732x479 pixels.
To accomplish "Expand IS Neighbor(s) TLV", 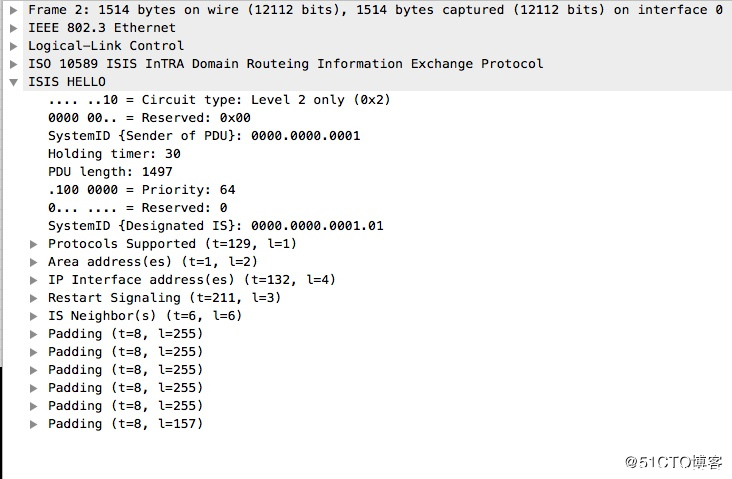I will coord(34,316).
